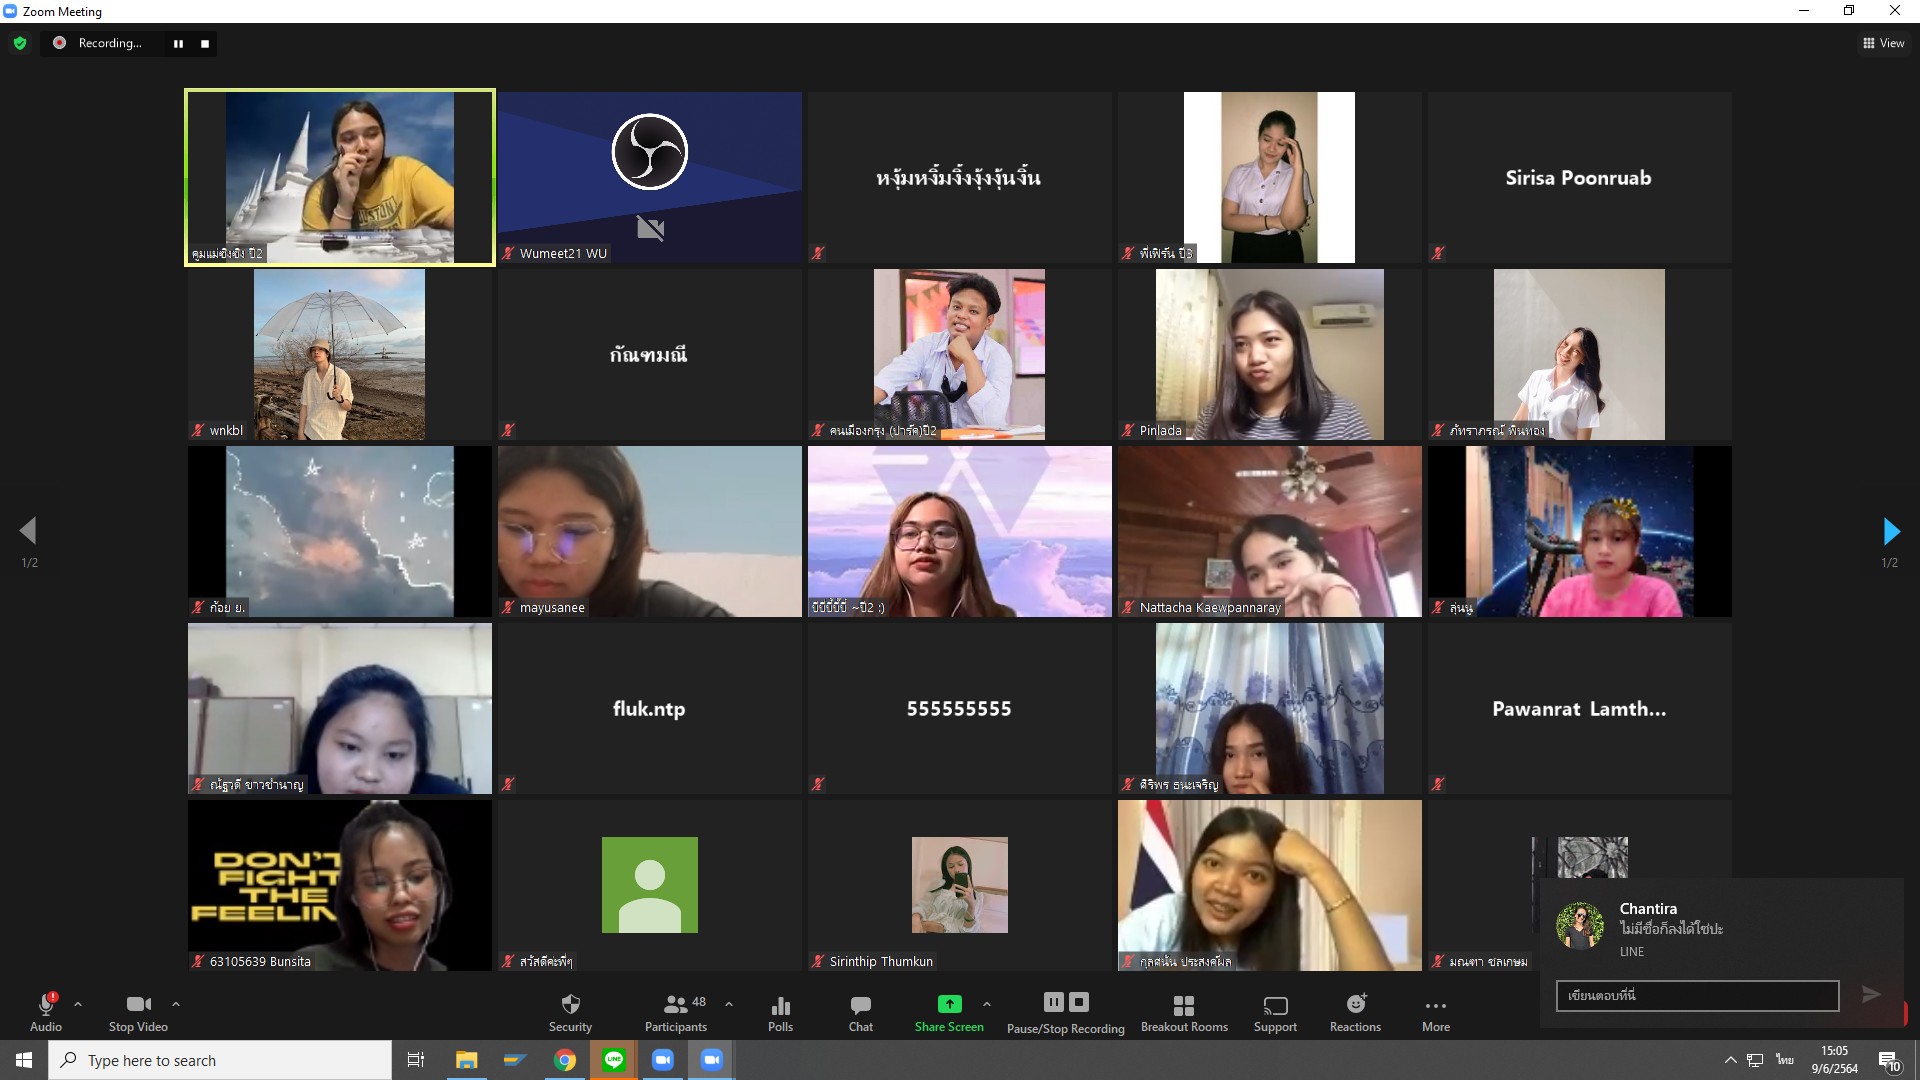
Task: Expand Share Screen options arrow
Action: (987, 1004)
